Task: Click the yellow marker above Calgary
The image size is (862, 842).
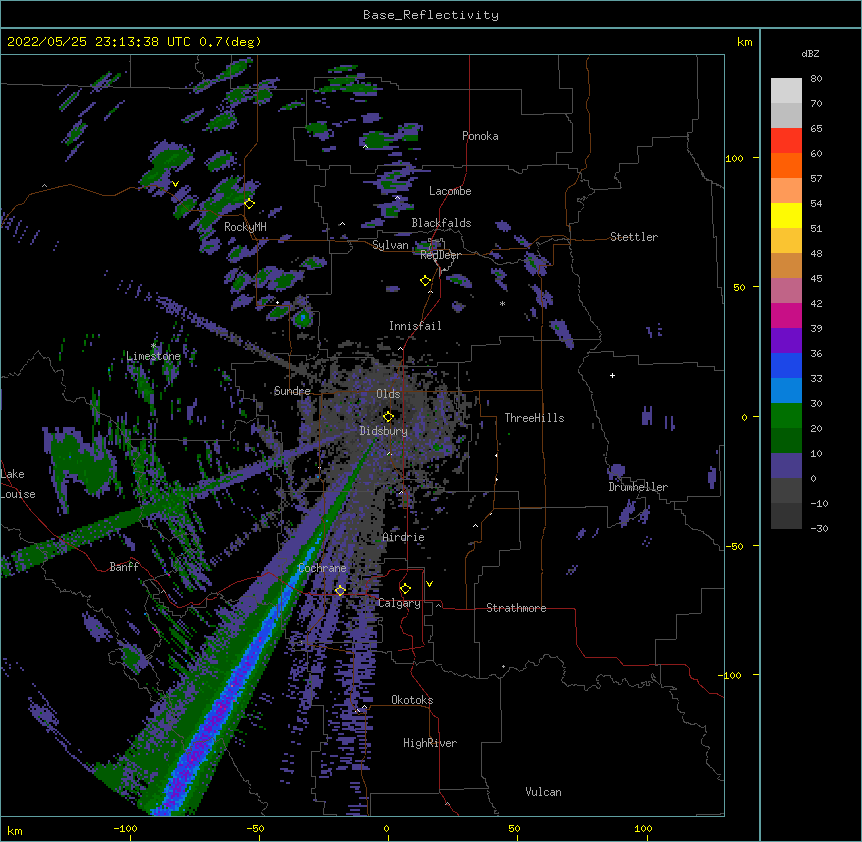Action: click(x=405, y=589)
